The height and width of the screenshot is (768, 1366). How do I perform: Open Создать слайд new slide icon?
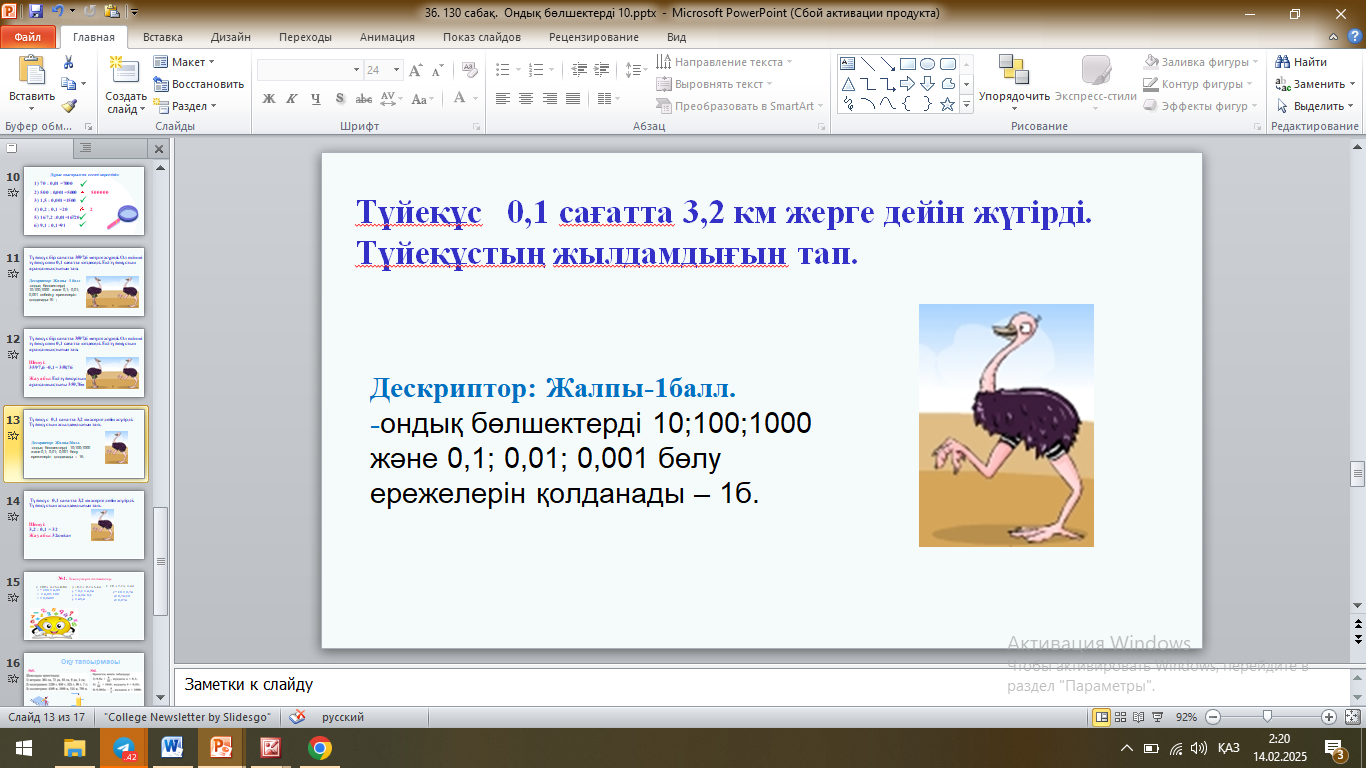[126, 70]
